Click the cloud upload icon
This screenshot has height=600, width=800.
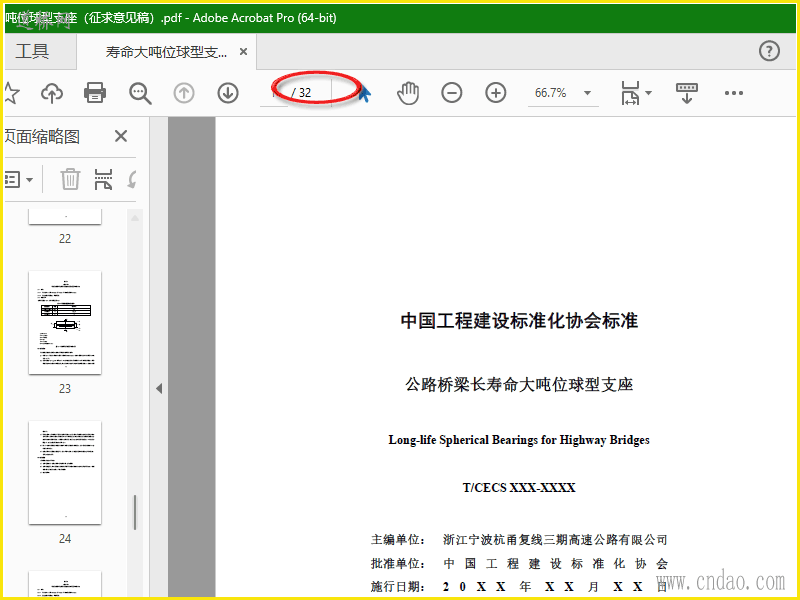click(x=52, y=93)
